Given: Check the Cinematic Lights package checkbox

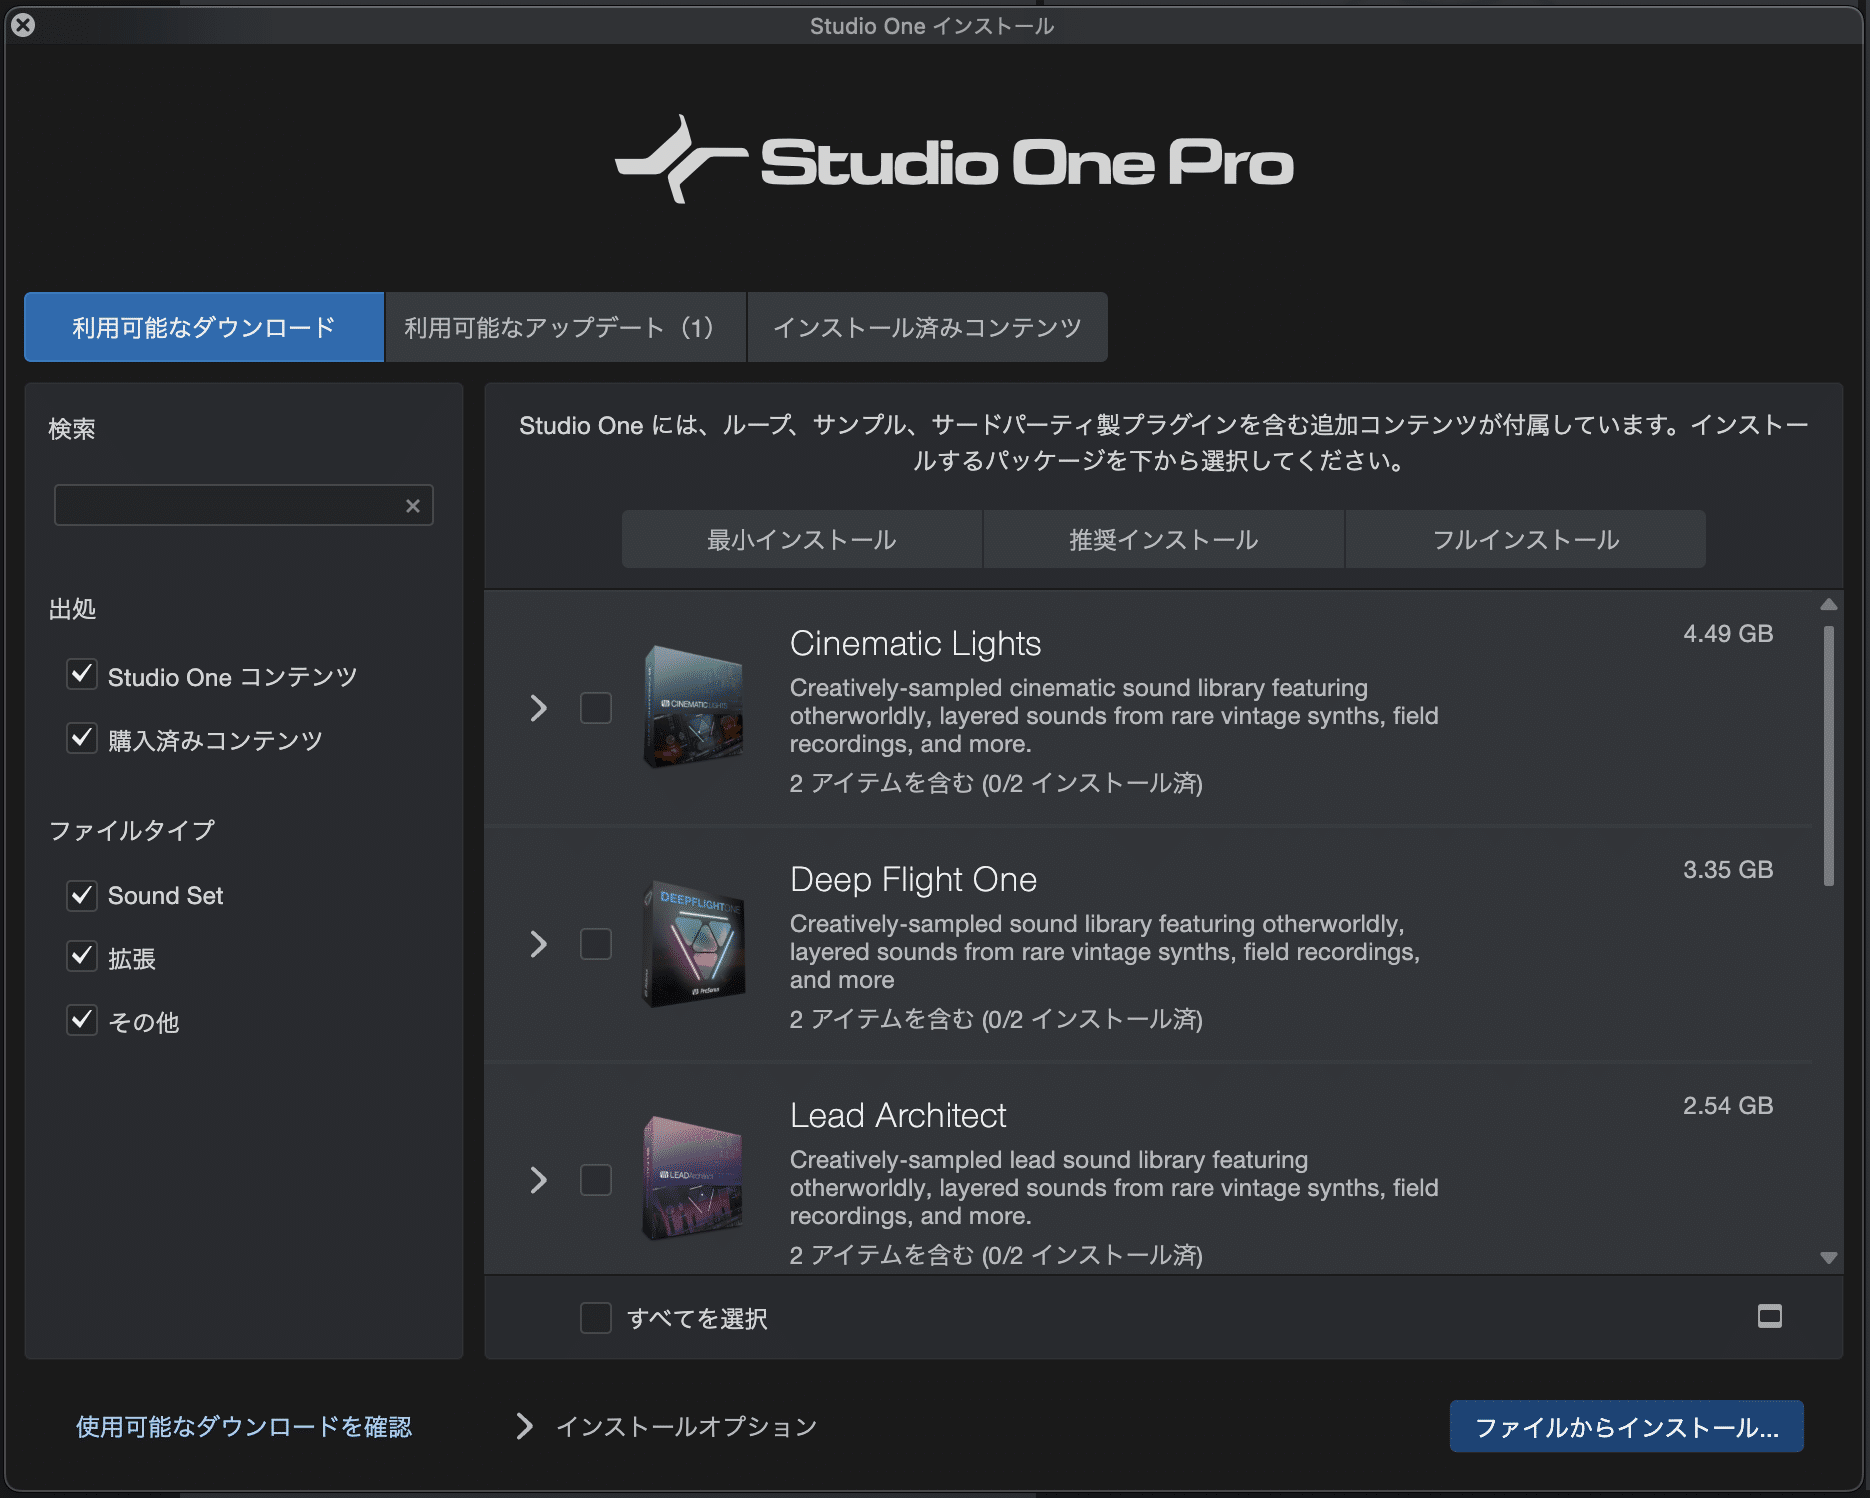Looking at the screenshot, I should point(596,708).
